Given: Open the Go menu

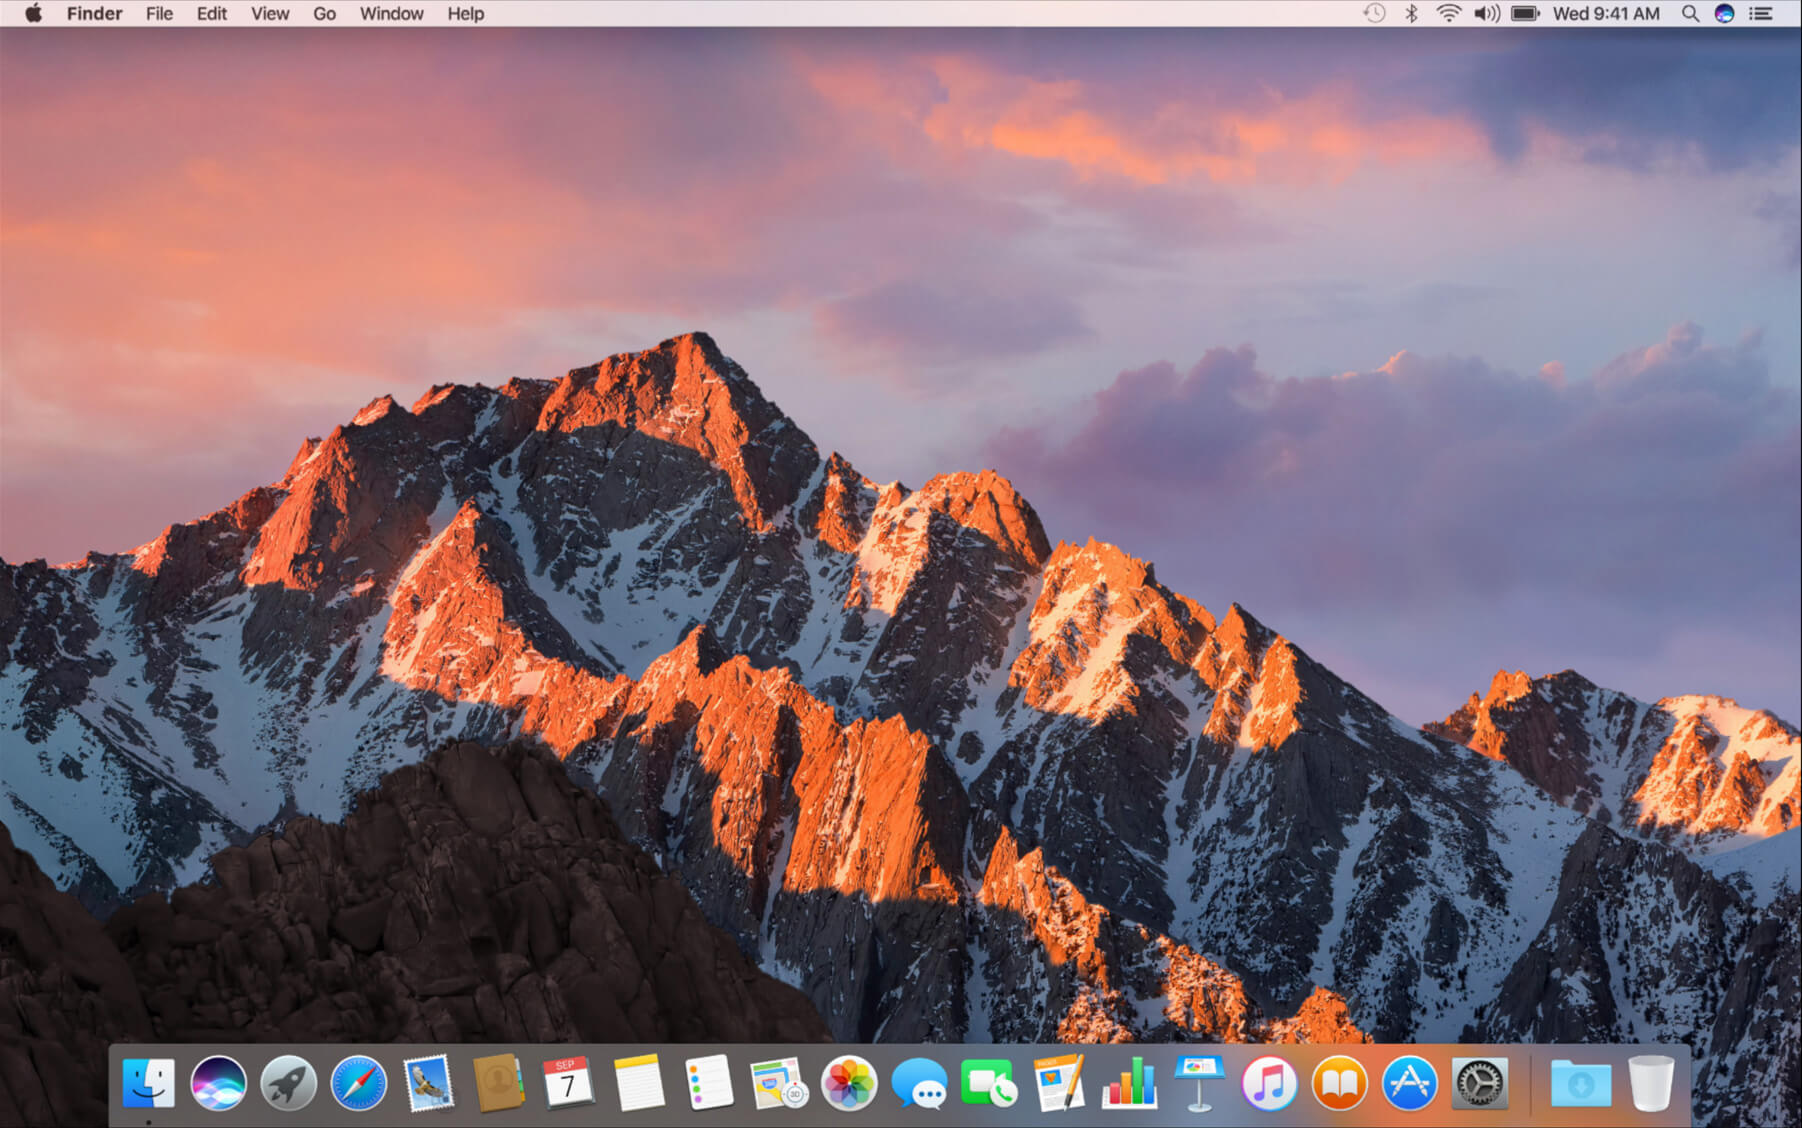Looking at the screenshot, I should coord(324,14).
